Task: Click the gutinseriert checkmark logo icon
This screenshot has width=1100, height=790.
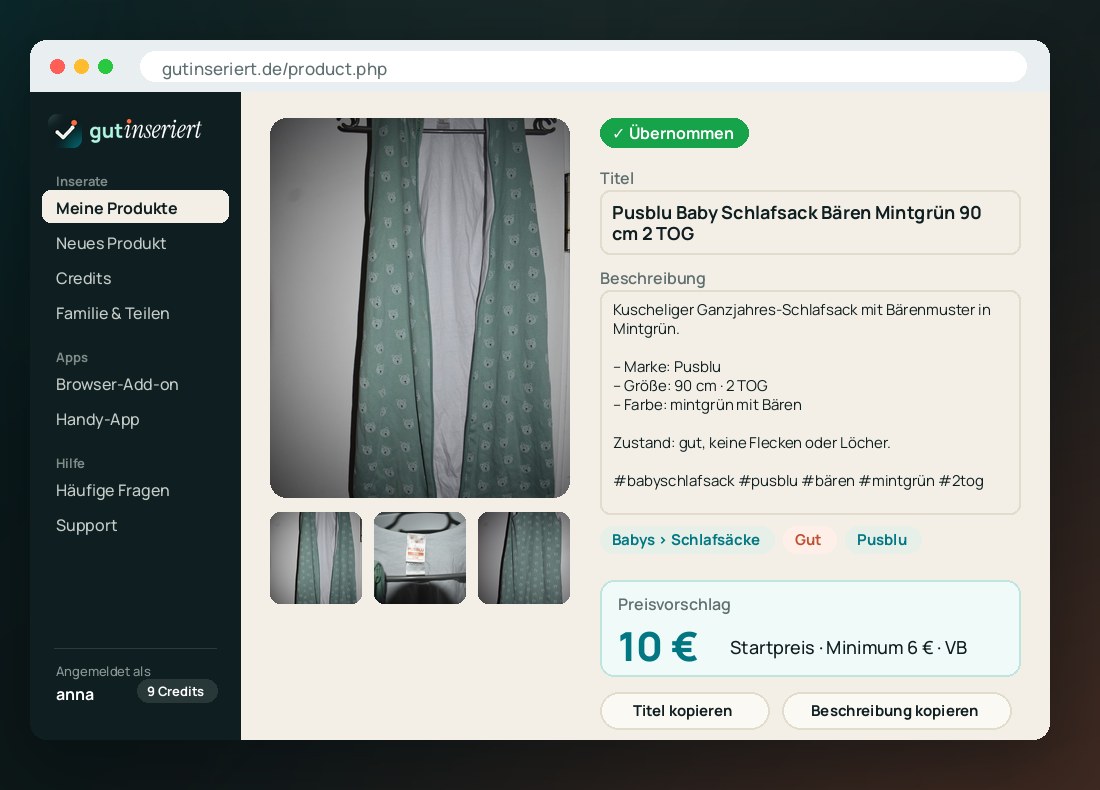Action: tap(65, 130)
